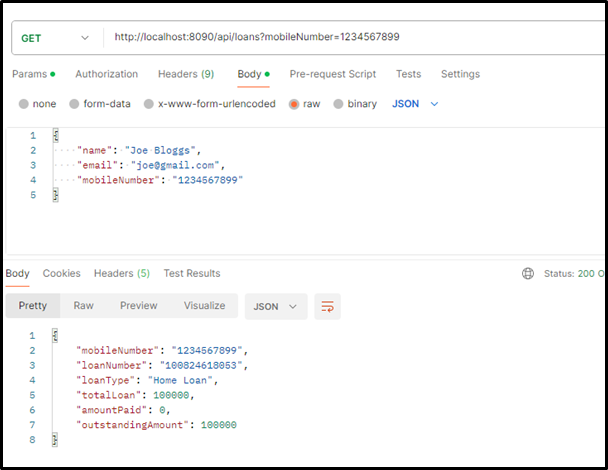The image size is (608, 470).
Task: Open the response JSON format dropdown
Action: (x=276, y=306)
